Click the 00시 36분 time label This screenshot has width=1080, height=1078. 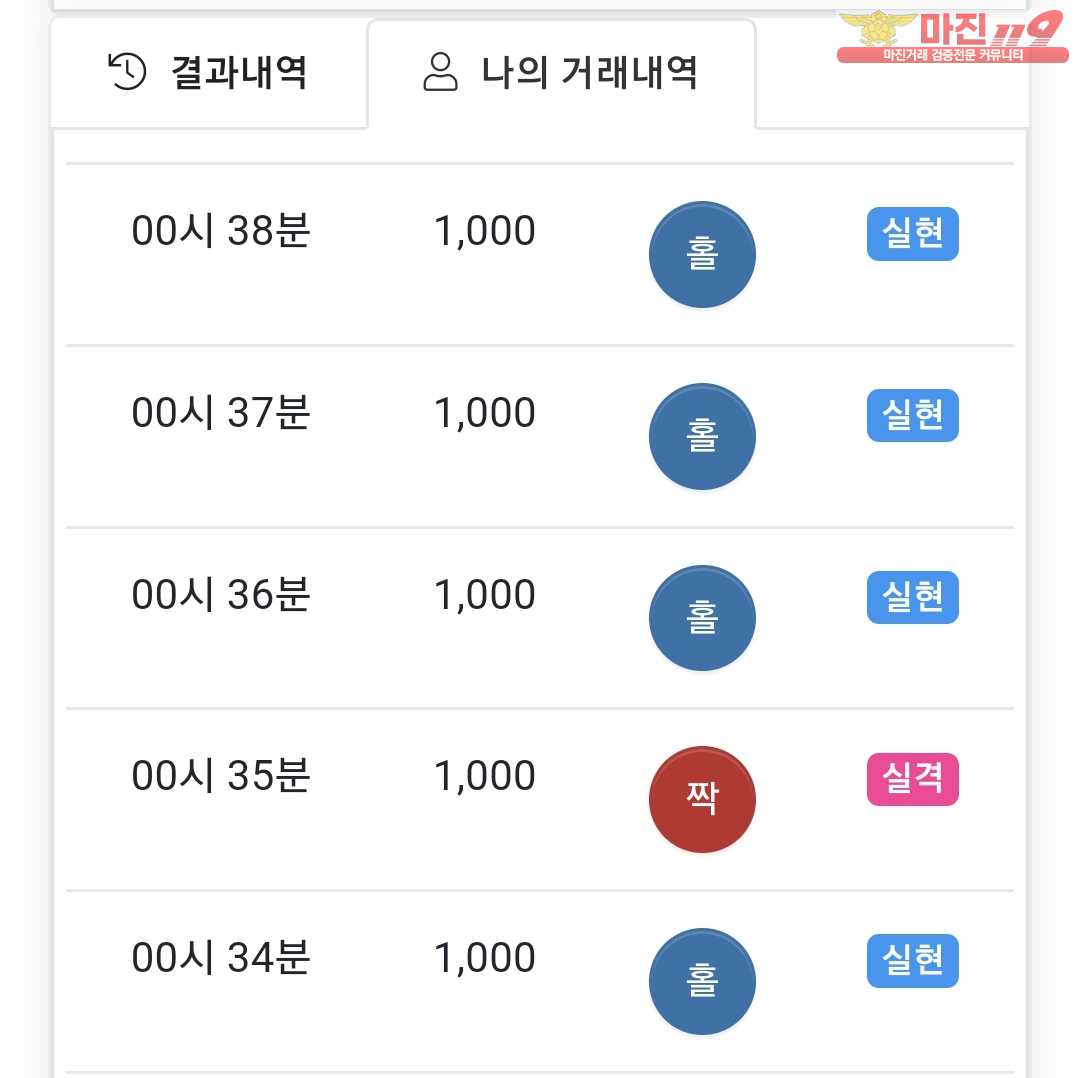click(221, 595)
